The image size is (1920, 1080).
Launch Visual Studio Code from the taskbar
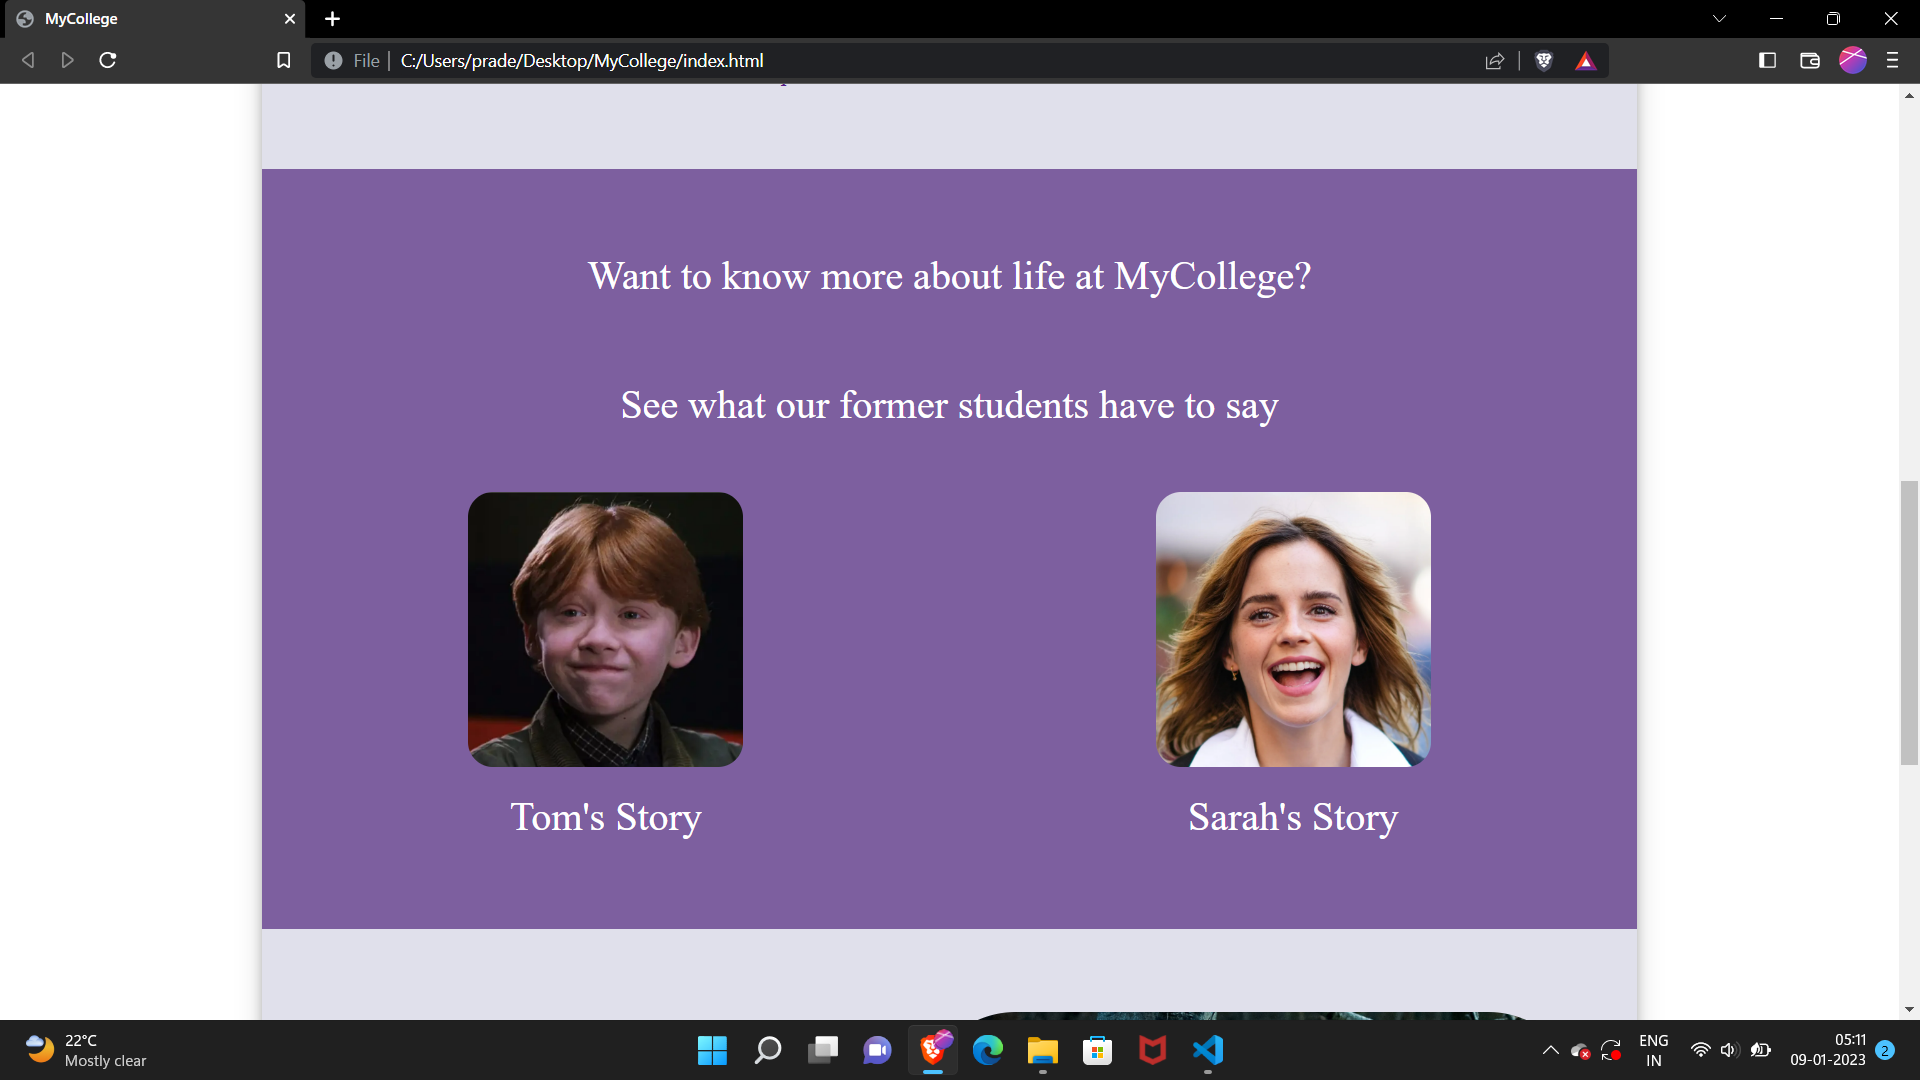tap(1207, 1050)
